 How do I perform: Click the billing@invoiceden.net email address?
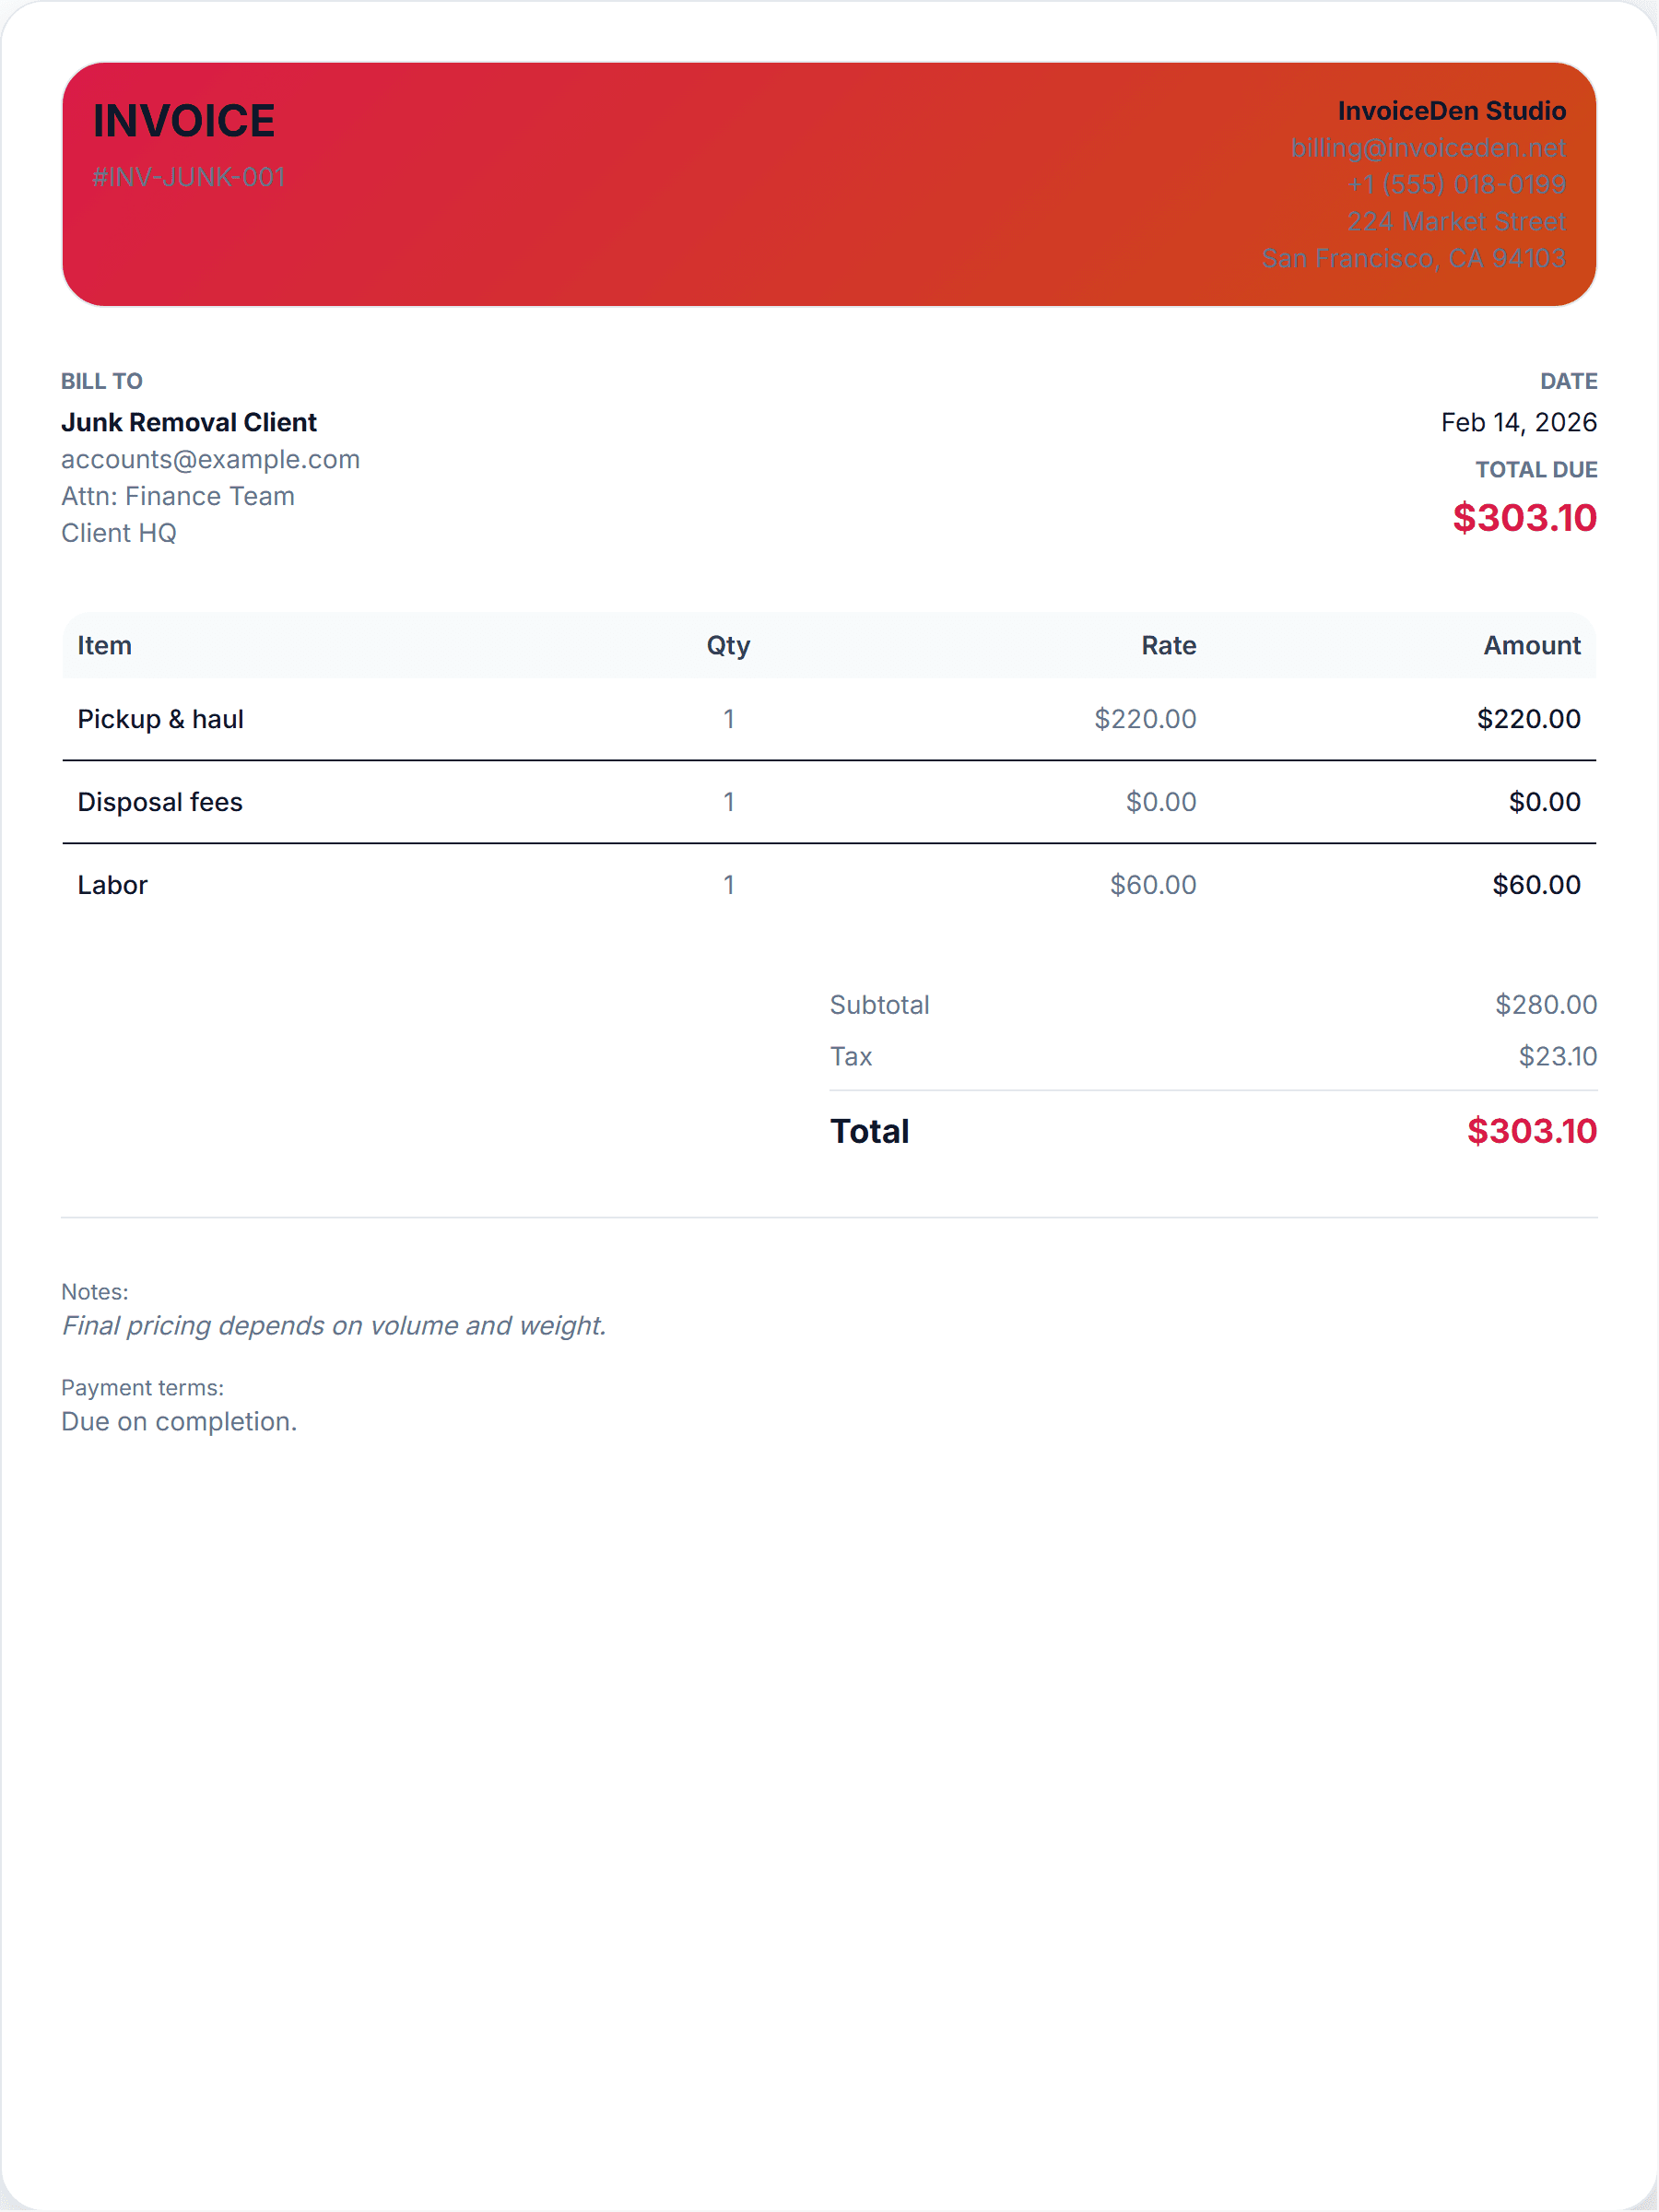point(1427,148)
